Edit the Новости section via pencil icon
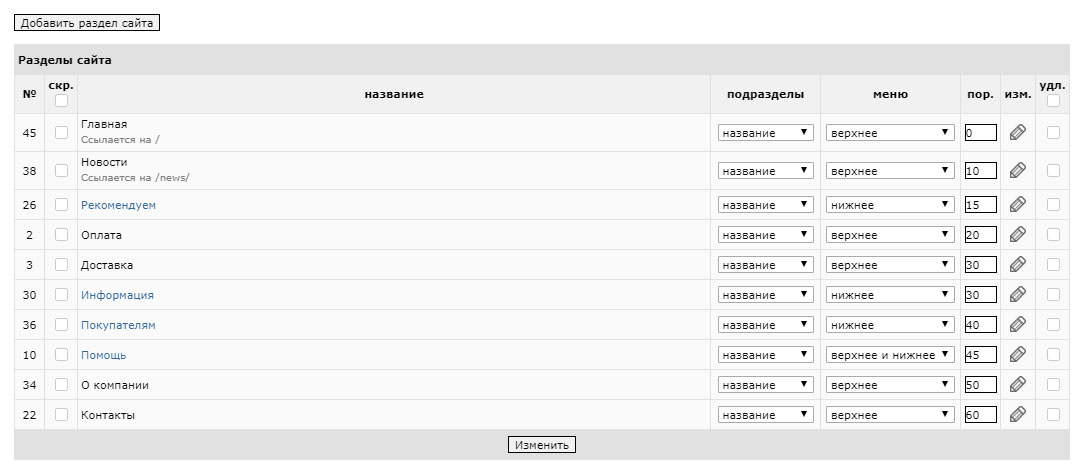This screenshot has width=1084, height=474. click(x=1017, y=170)
